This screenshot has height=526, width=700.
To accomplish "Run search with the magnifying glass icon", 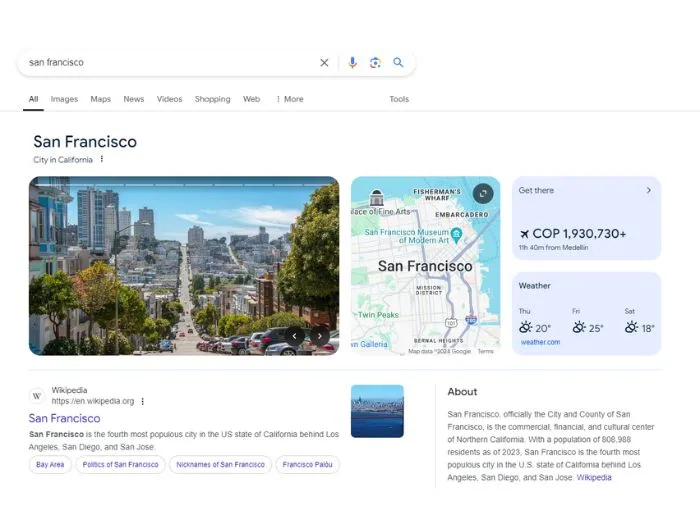I will [x=398, y=63].
